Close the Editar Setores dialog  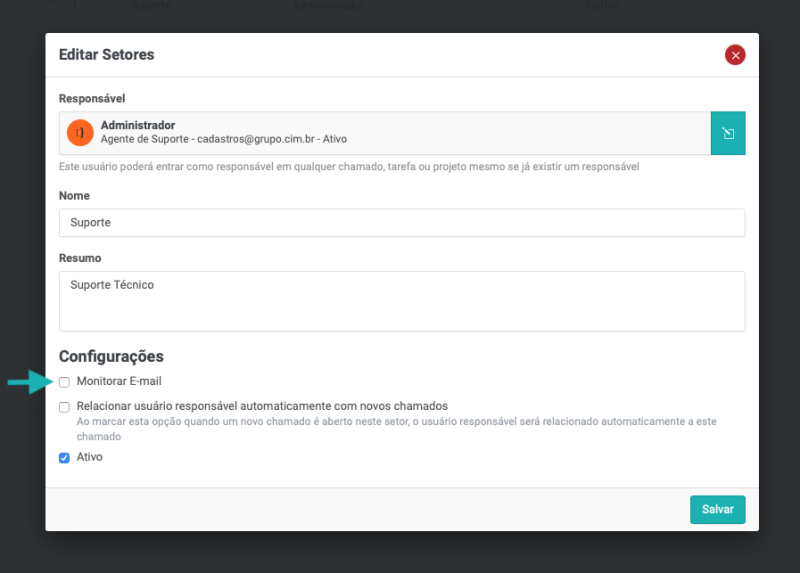click(735, 55)
